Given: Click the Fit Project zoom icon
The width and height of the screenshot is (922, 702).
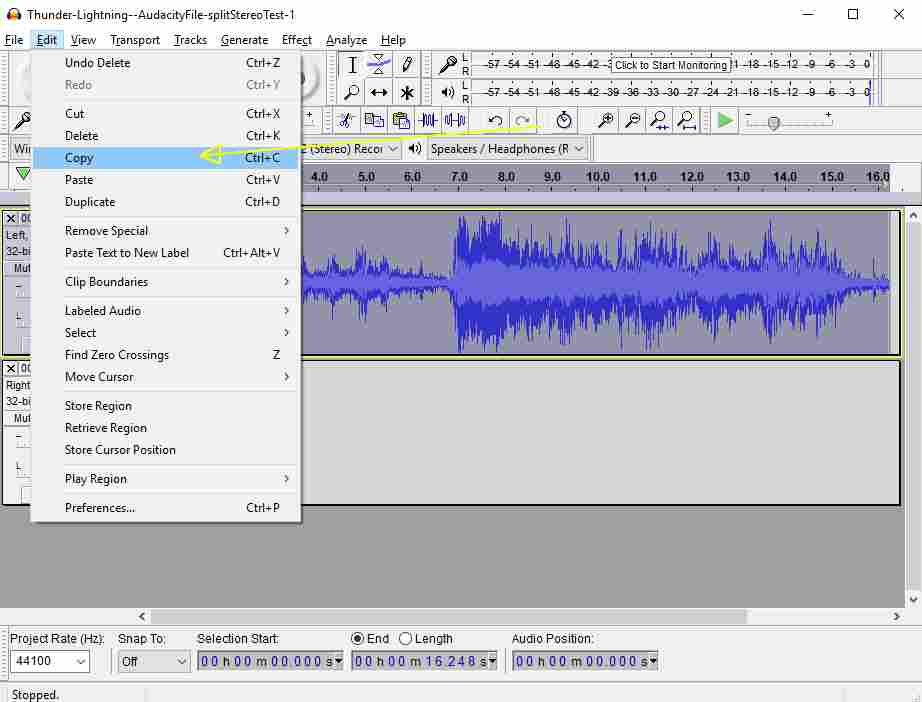Looking at the screenshot, I should click(x=686, y=120).
